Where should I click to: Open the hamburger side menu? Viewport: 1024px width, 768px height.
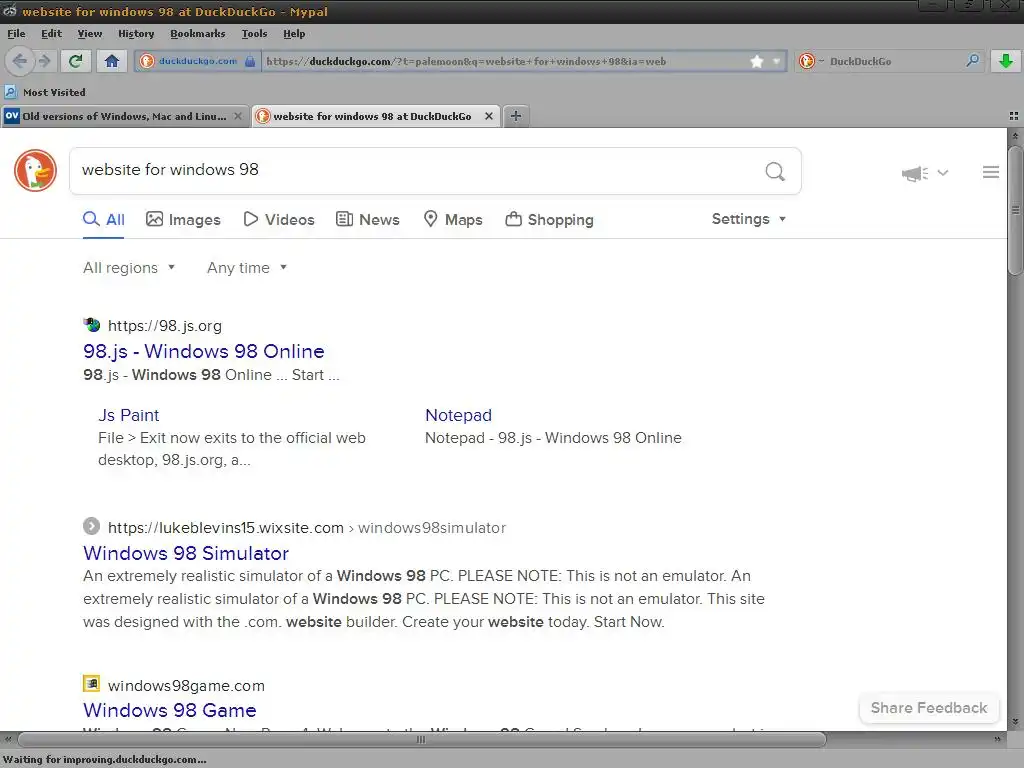click(x=991, y=172)
